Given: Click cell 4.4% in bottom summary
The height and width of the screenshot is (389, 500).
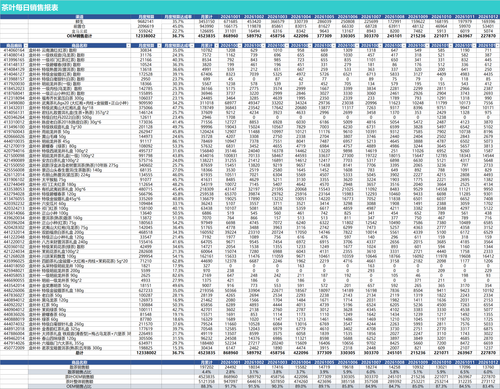Looking at the screenshot, I should pos(207,372).
